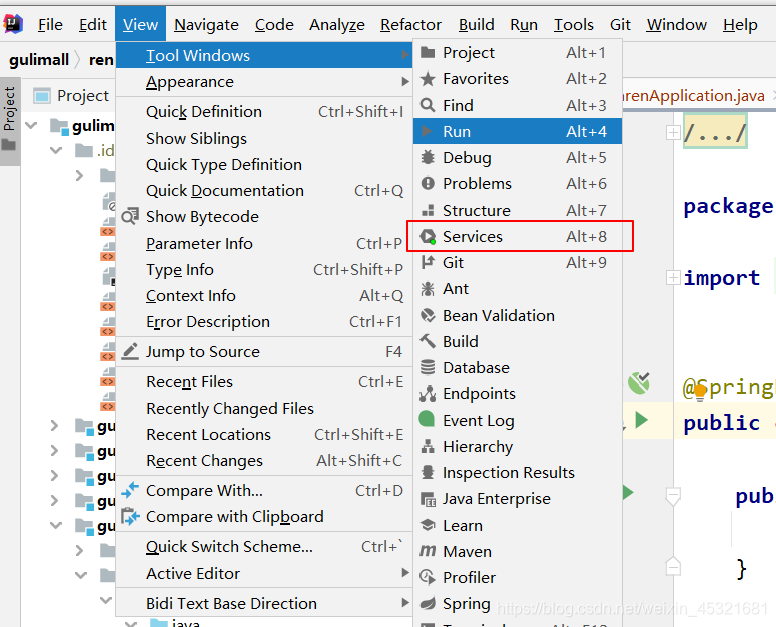Expand the folded import section
The image size is (776, 627).
coord(673,278)
